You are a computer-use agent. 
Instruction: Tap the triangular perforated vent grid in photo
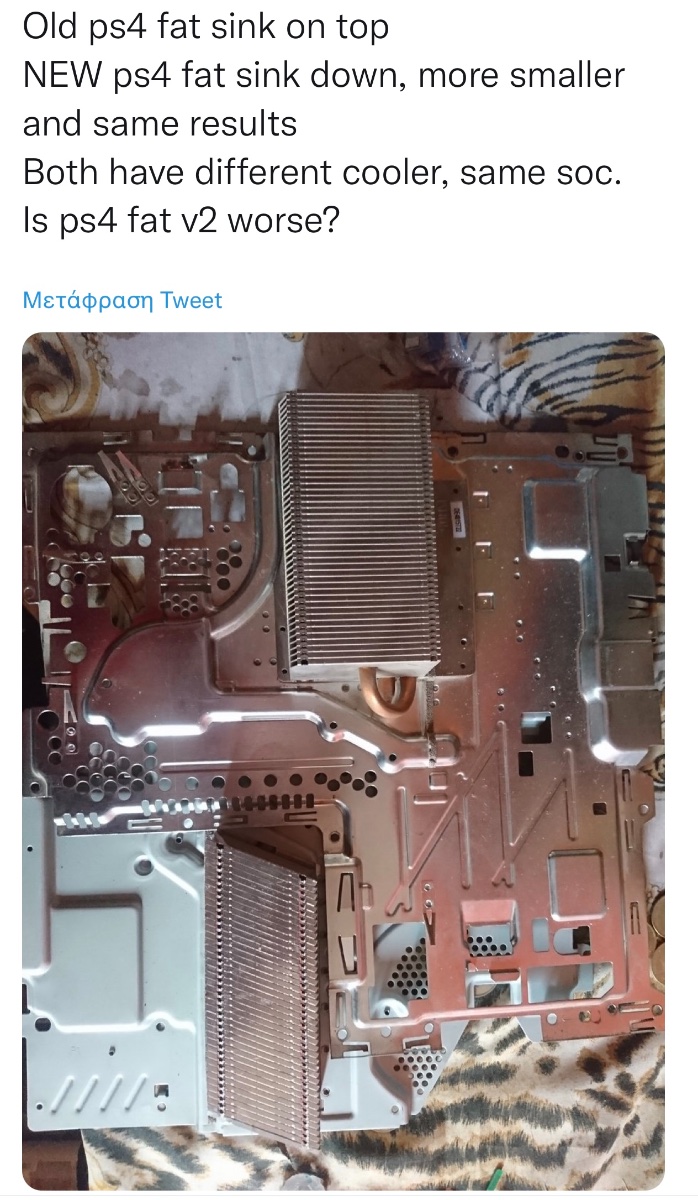[x=408, y=965]
